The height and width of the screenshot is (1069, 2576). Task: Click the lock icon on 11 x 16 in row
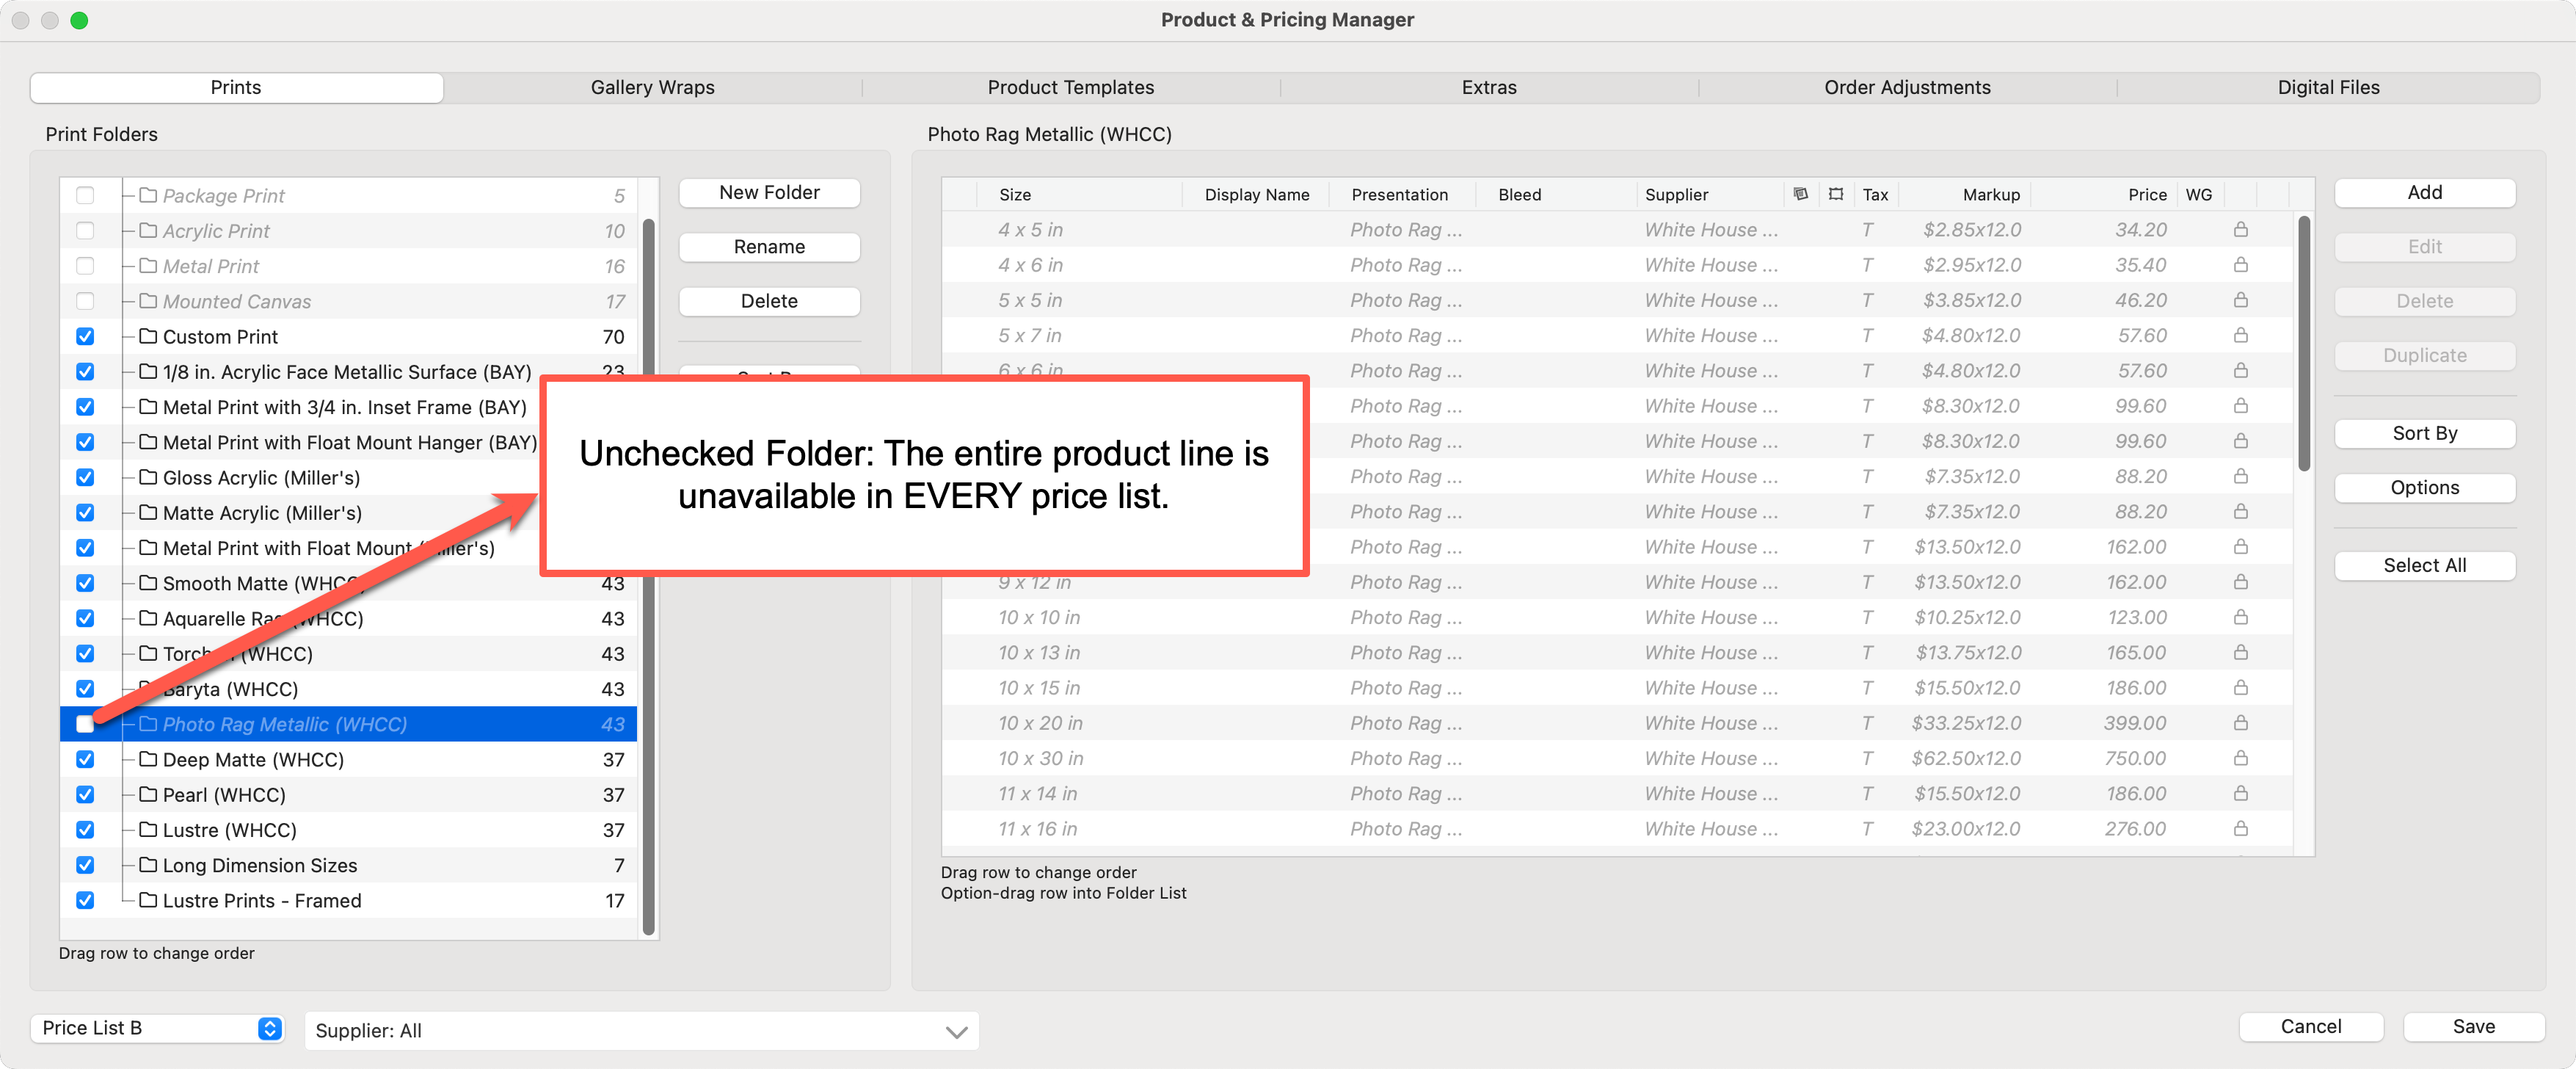coord(2240,829)
